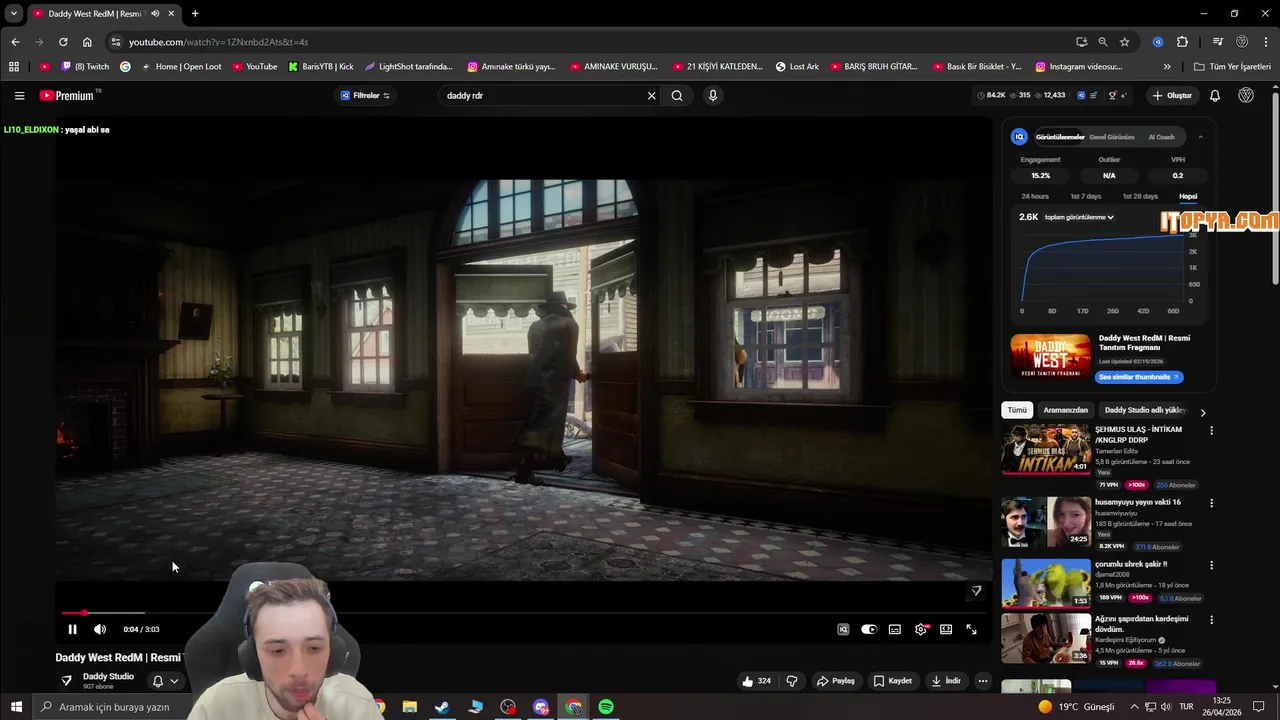Show 1st 28 days view range
Screen dimensions: 1280x720
click(1140, 196)
